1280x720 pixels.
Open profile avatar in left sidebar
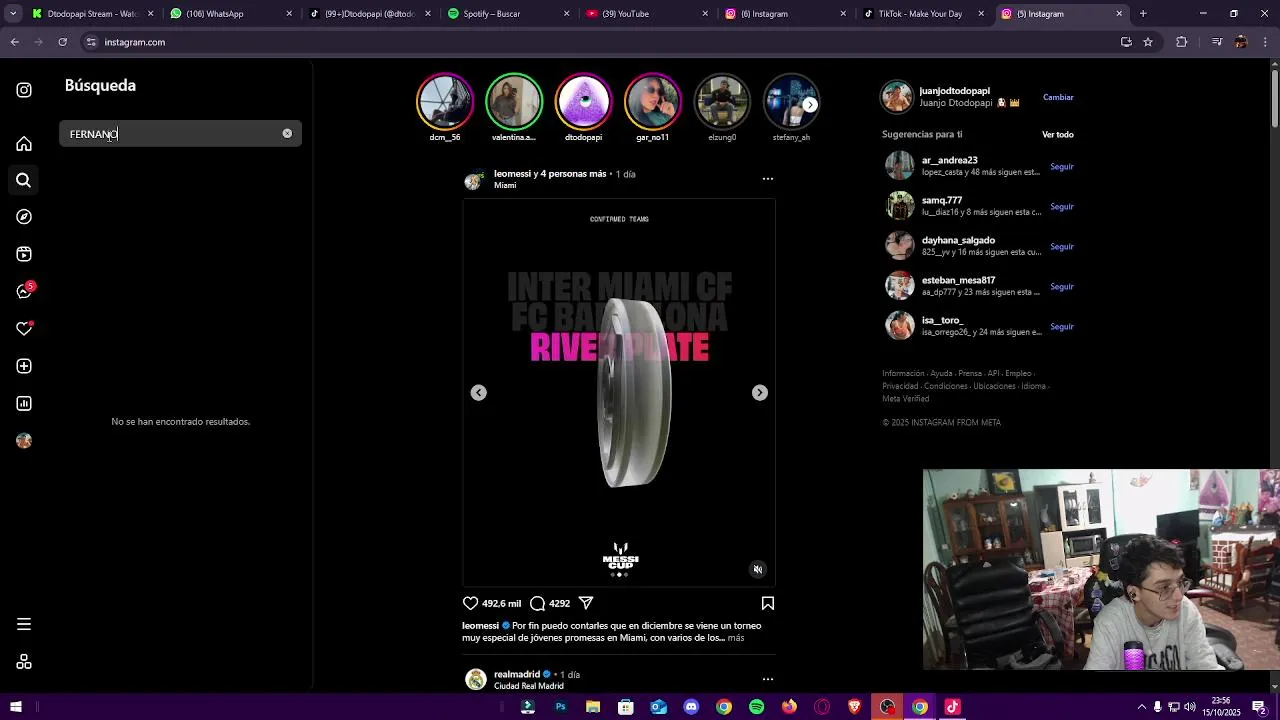pyautogui.click(x=24, y=441)
